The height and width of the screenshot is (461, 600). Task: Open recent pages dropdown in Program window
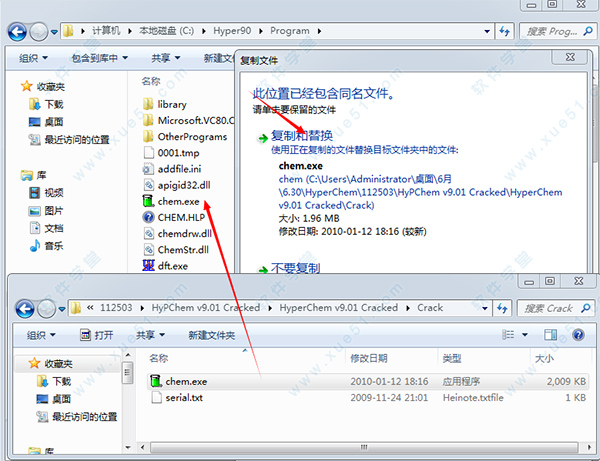[54, 32]
